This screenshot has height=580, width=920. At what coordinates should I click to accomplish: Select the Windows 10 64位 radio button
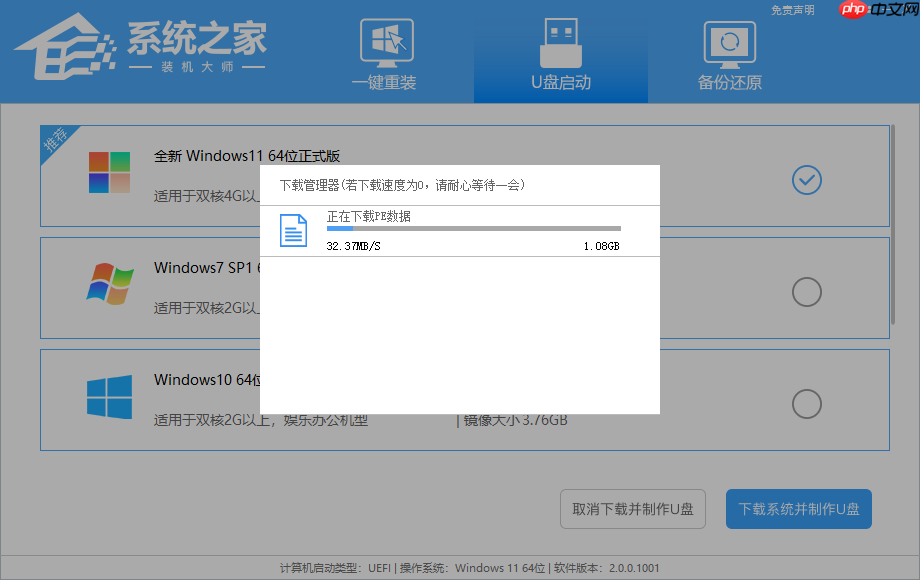pyautogui.click(x=806, y=404)
